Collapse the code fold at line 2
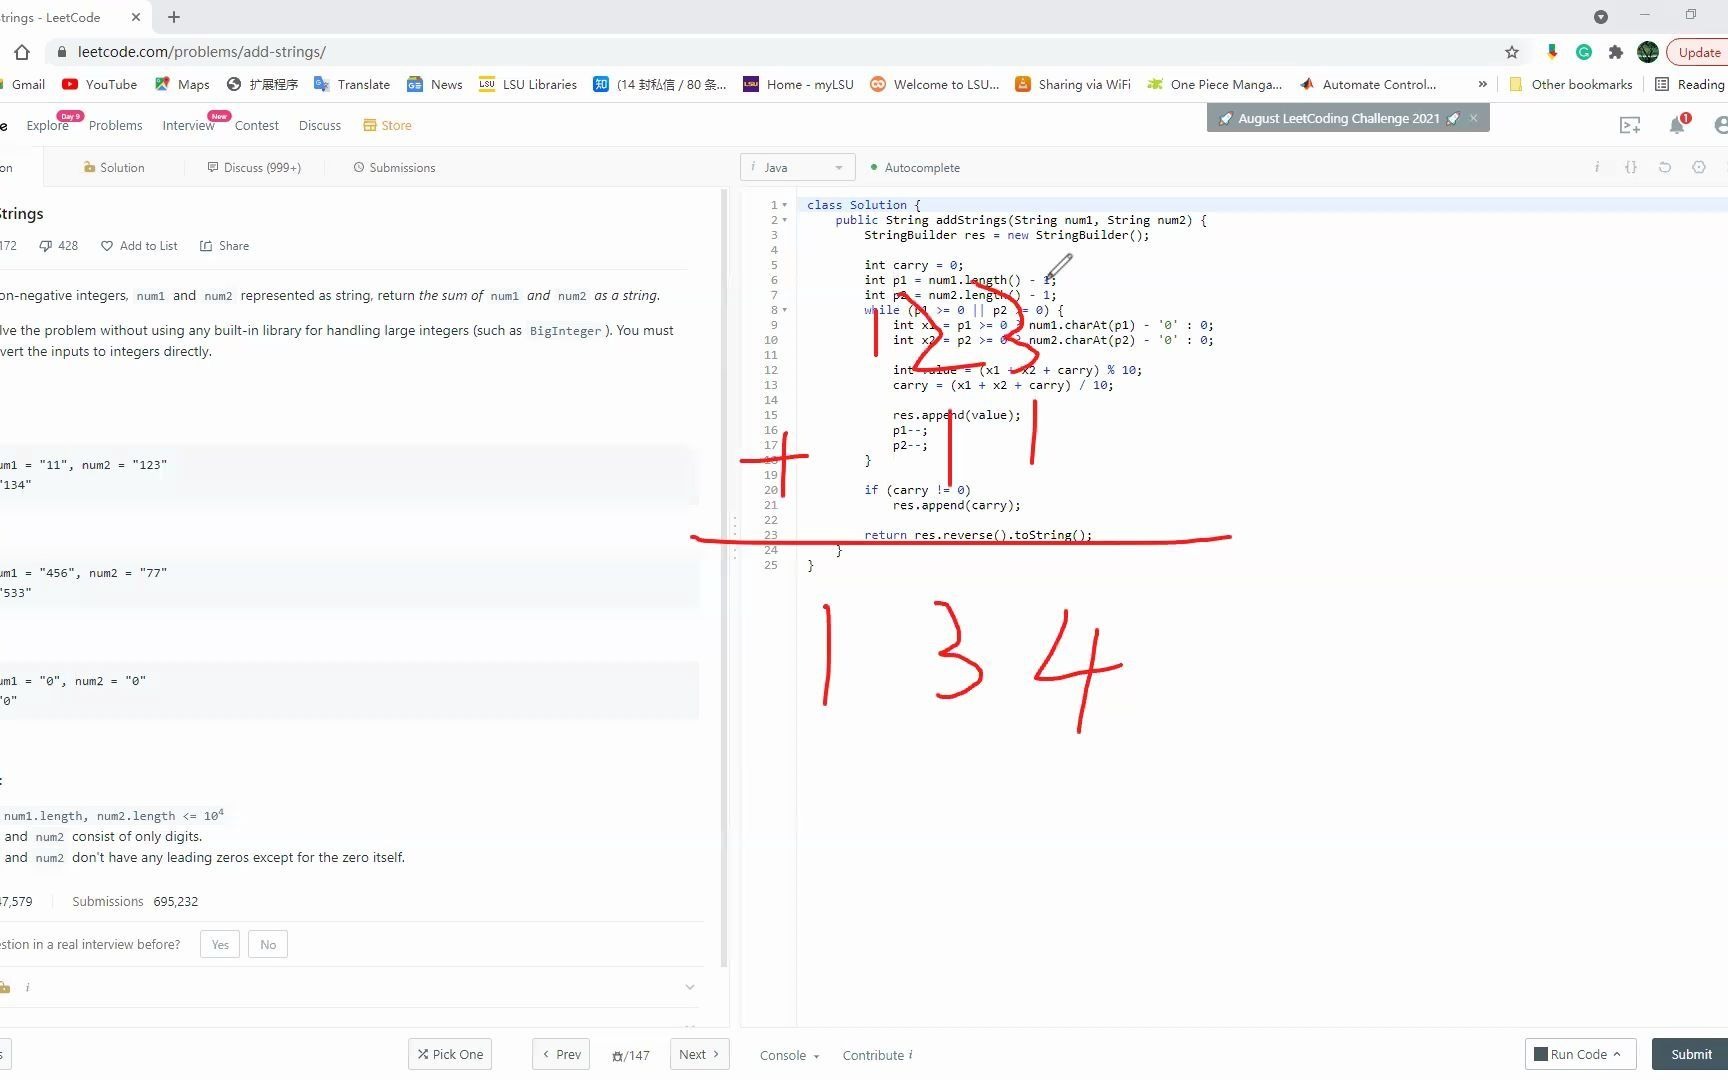Screen dimensions: 1728x1080 [784, 220]
